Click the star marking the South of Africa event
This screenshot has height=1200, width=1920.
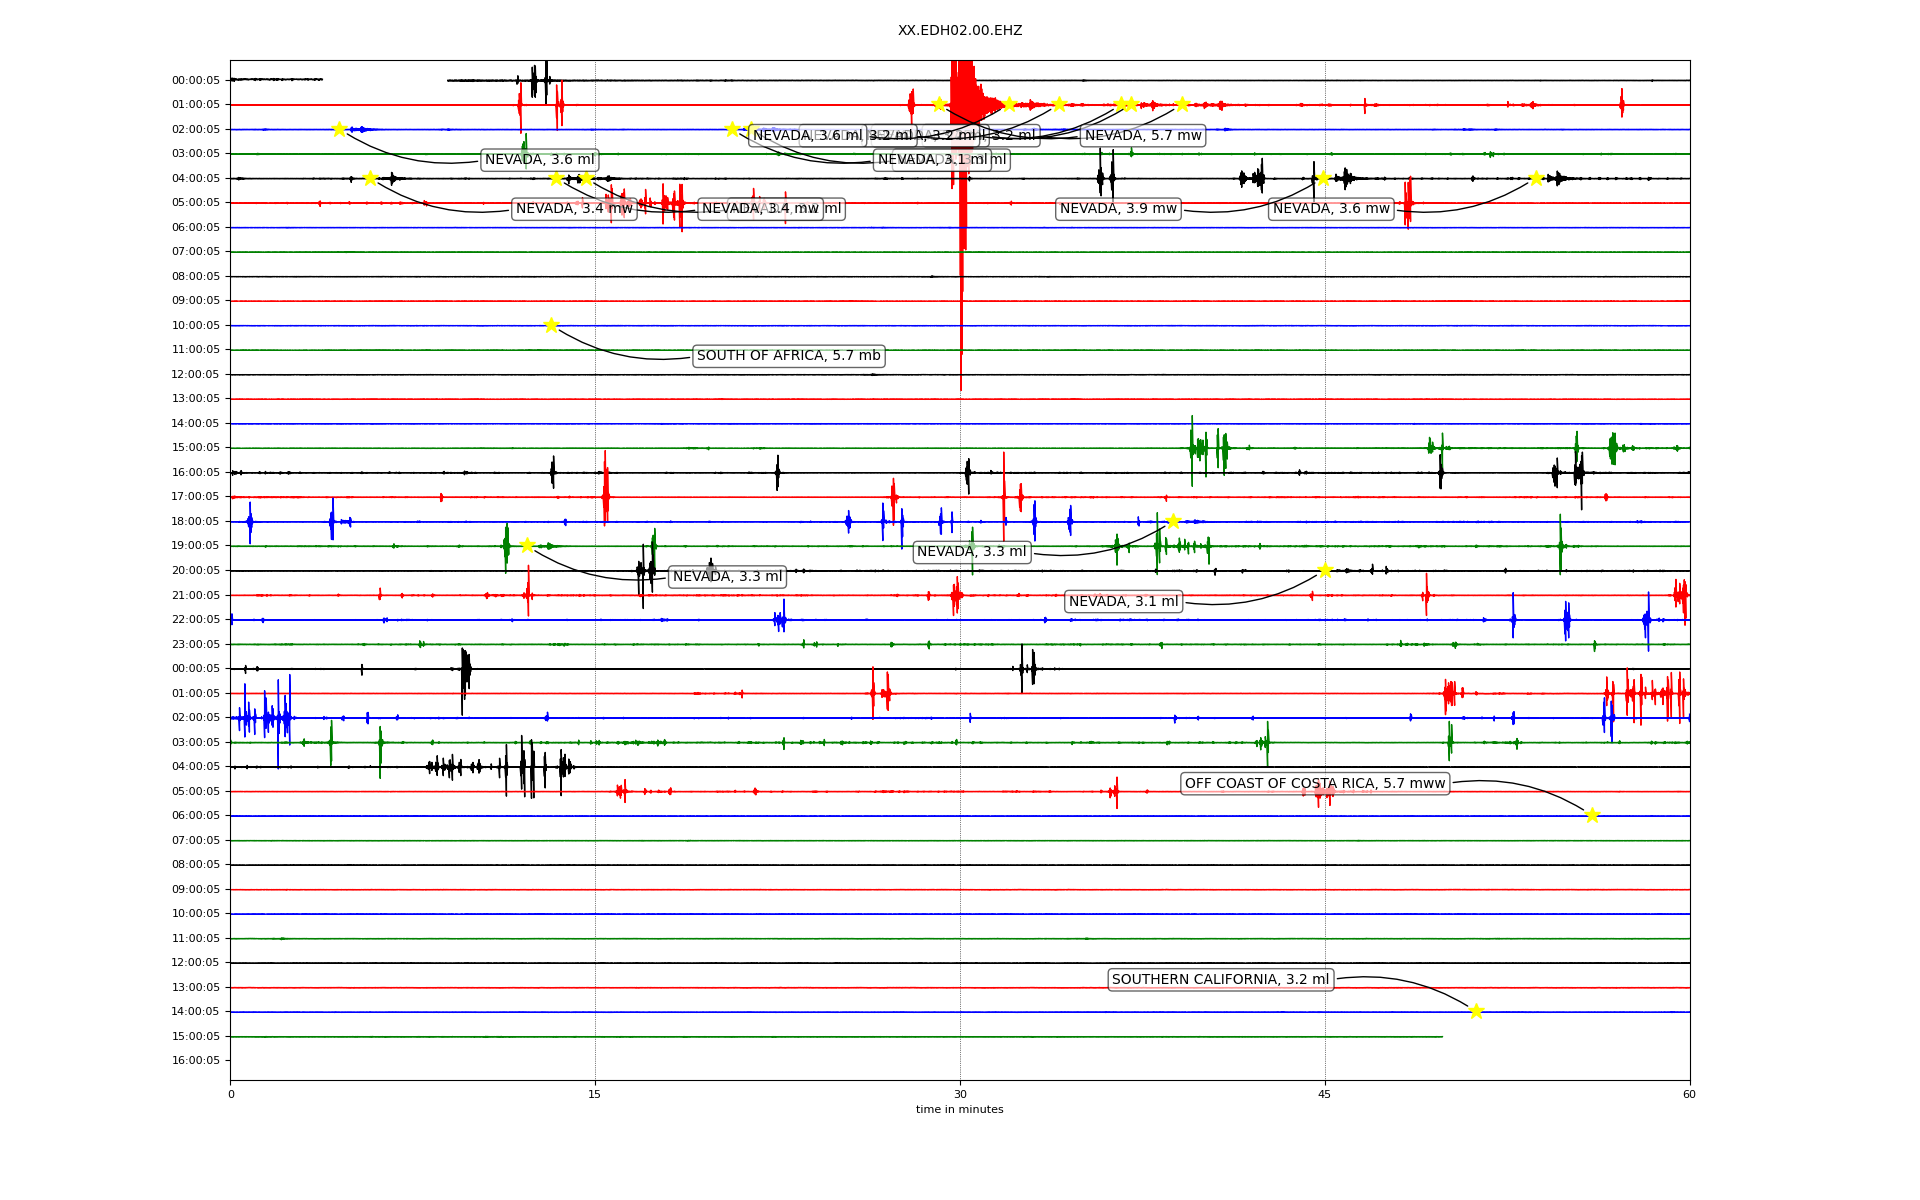point(551,325)
